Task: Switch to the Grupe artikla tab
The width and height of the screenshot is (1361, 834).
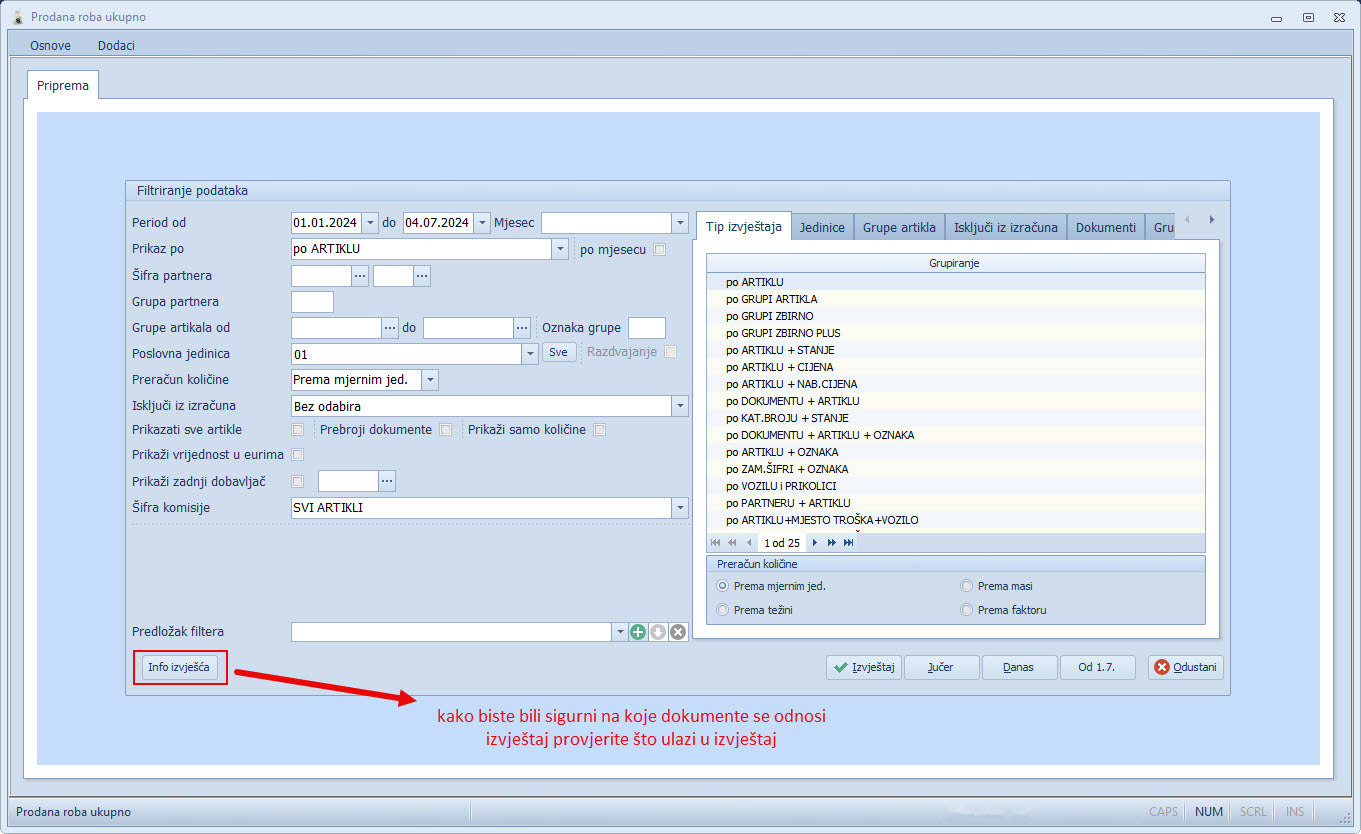Action: pyautogui.click(x=899, y=227)
